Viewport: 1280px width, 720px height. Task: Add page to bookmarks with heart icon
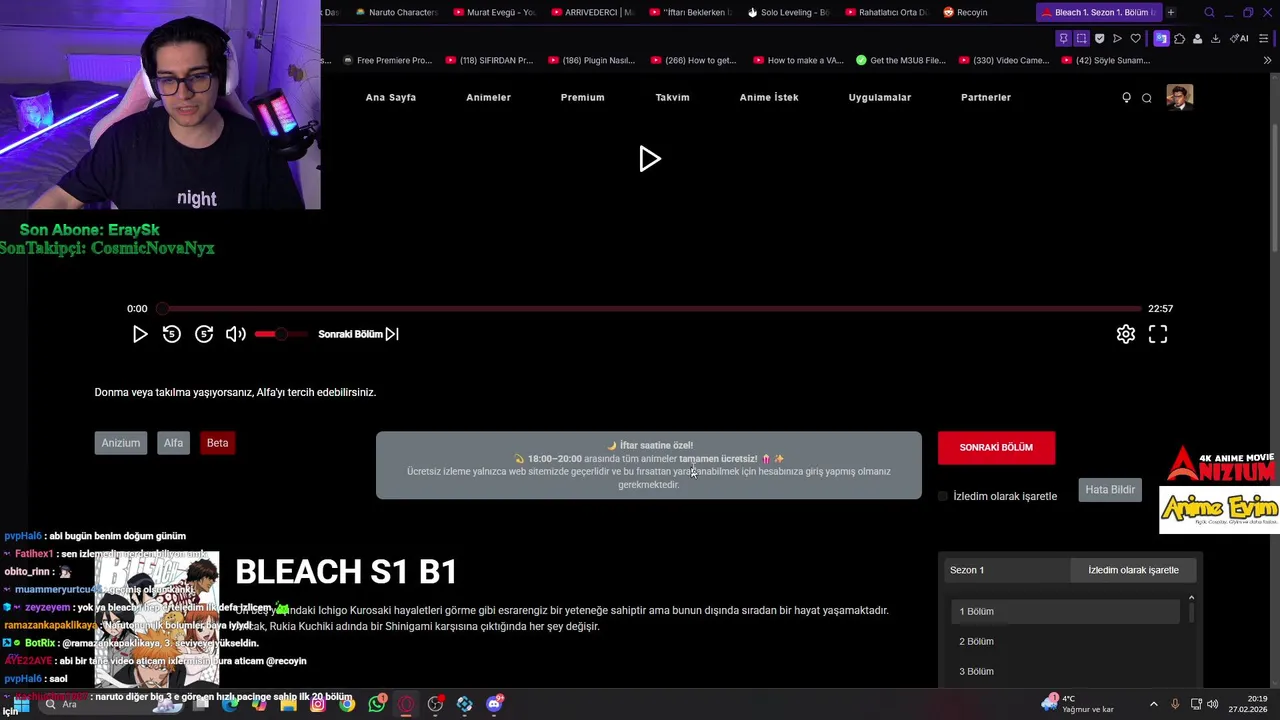point(1135,39)
